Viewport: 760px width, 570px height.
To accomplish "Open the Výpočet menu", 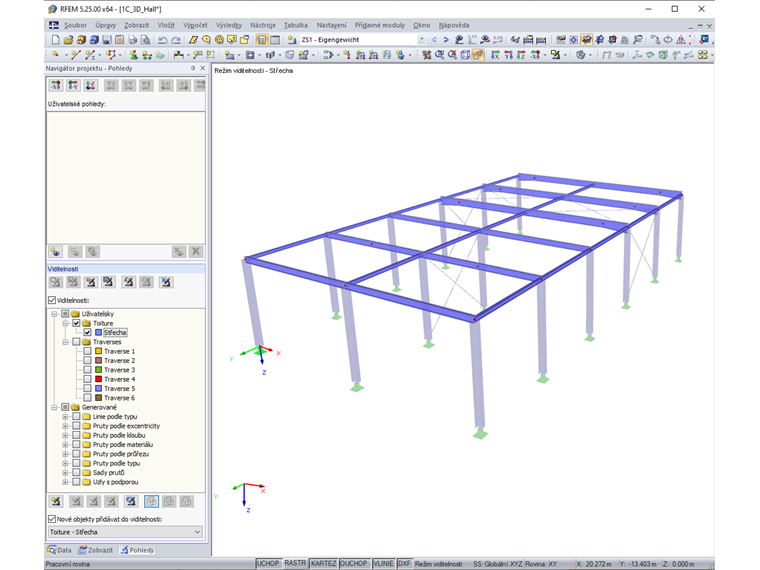I will [x=195, y=25].
